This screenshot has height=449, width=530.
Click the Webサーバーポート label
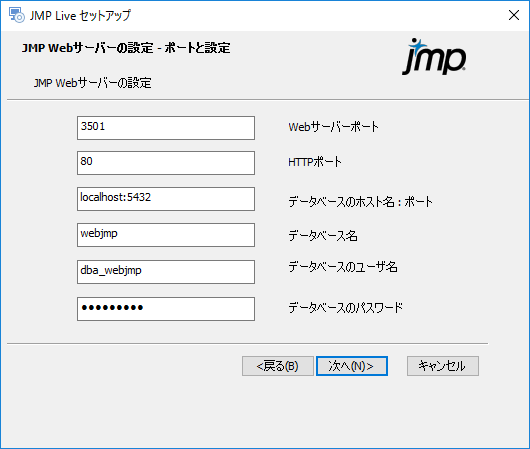[x=333, y=127]
